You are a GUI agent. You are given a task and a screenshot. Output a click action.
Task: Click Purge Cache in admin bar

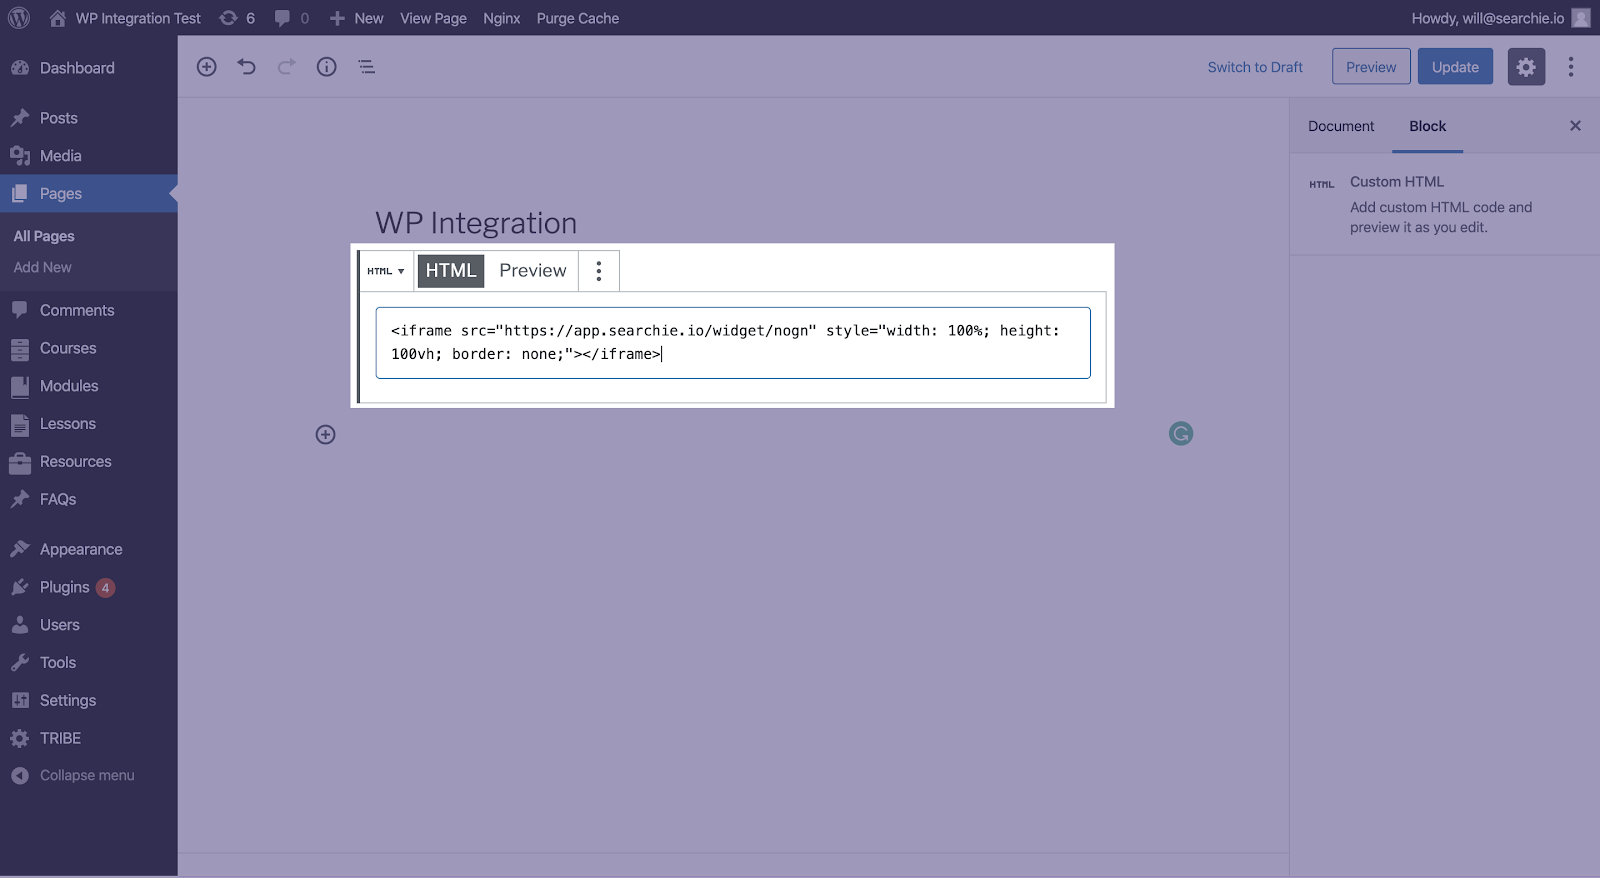pos(578,18)
